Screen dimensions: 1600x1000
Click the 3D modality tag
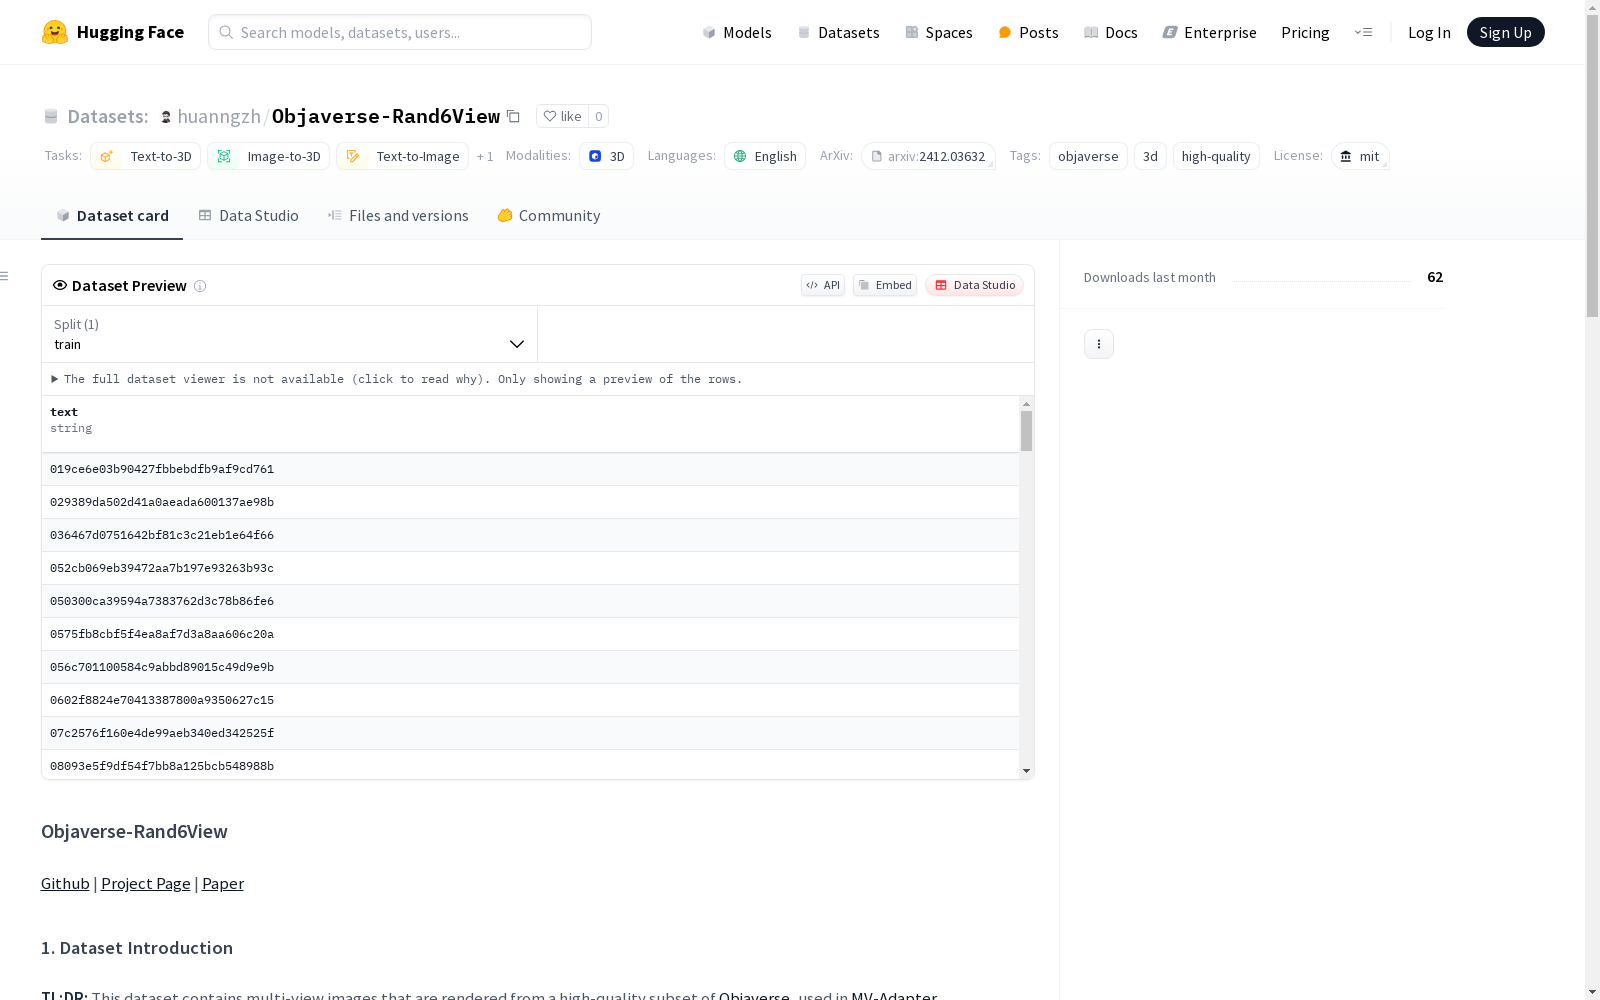(607, 156)
